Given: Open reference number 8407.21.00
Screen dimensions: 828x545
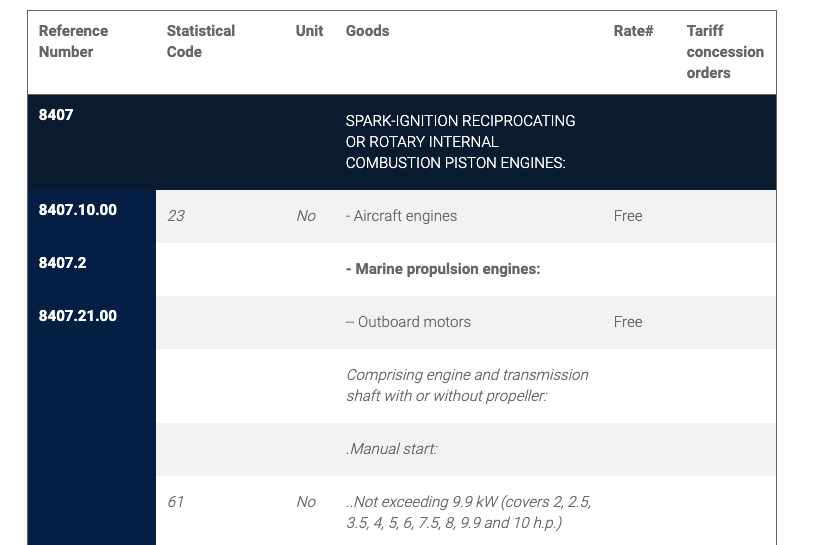Looking at the screenshot, I should click(78, 316).
